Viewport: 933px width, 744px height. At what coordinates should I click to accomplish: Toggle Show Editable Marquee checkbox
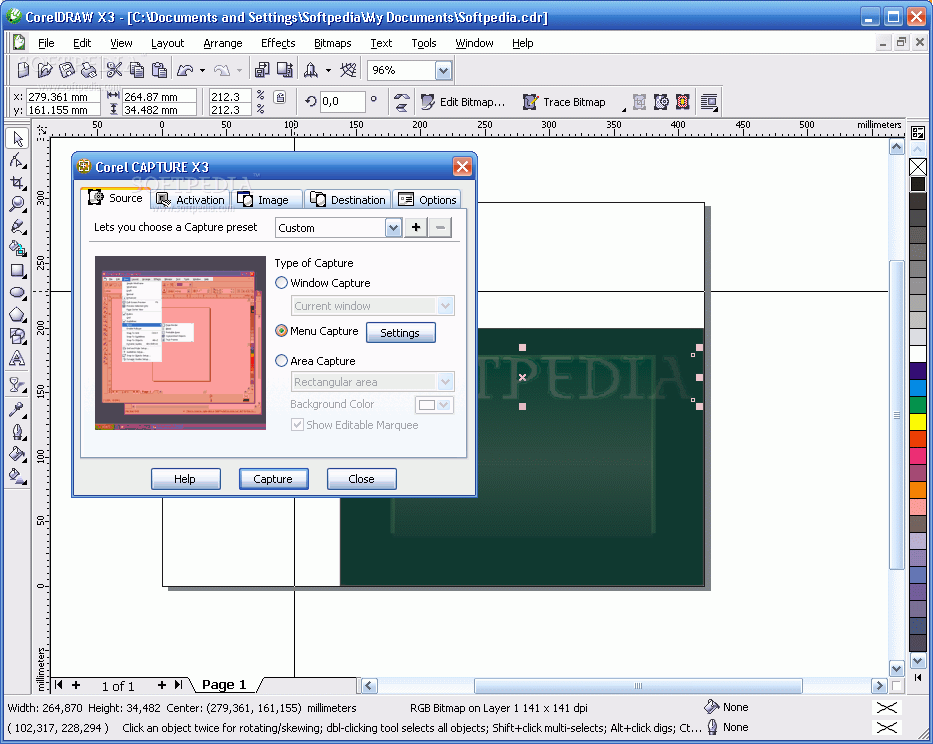297,425
